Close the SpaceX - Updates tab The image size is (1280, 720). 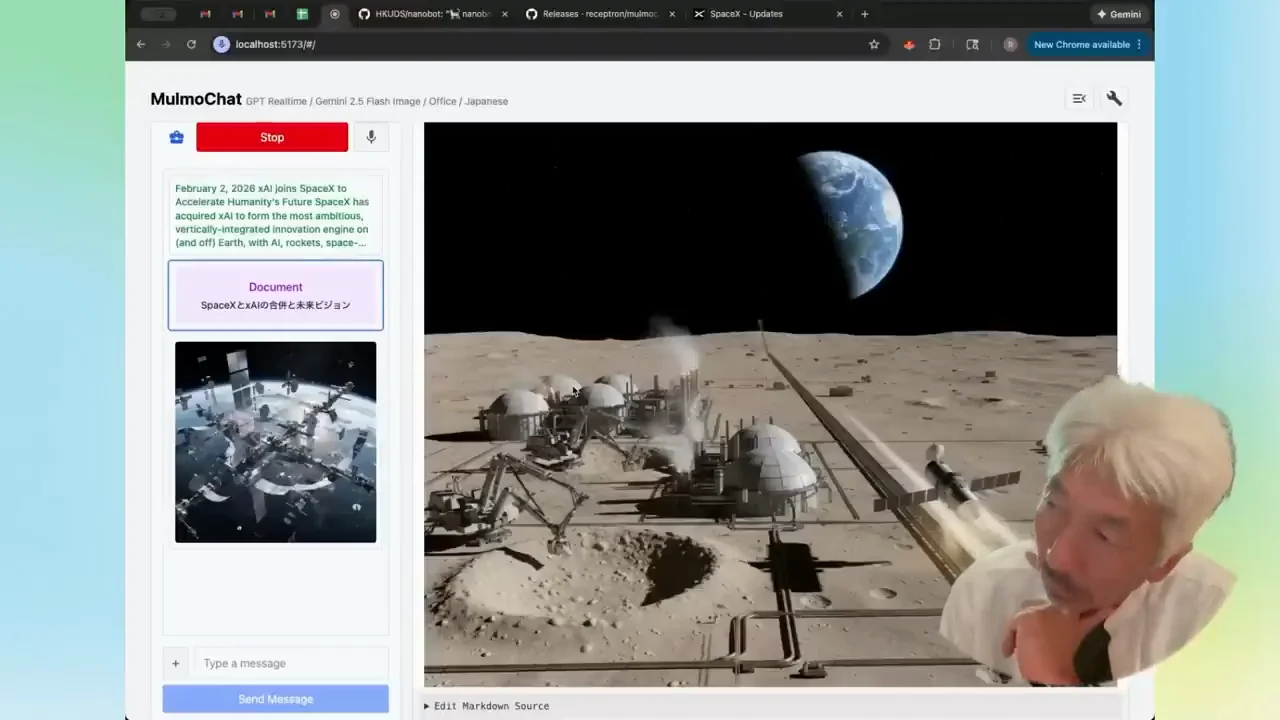click(839, 14)
